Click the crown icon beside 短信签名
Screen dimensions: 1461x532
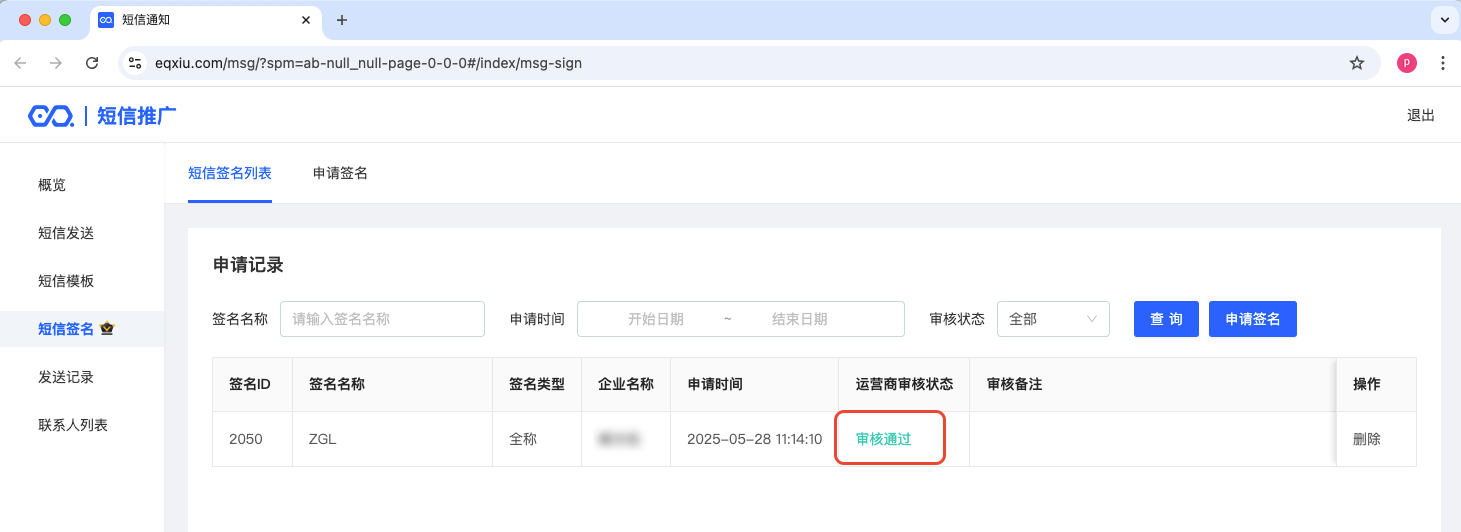107,329
